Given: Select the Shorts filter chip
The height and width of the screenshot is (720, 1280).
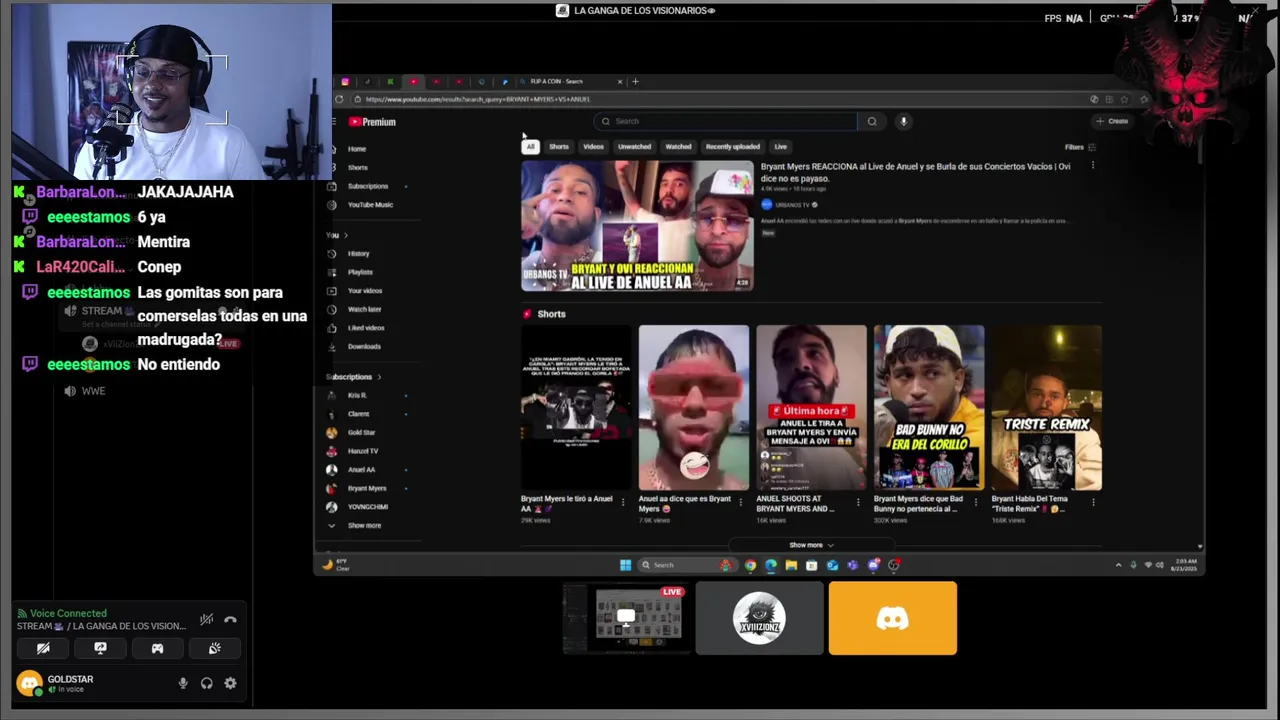Looking at the screenshot, I should tap(559, 147).
